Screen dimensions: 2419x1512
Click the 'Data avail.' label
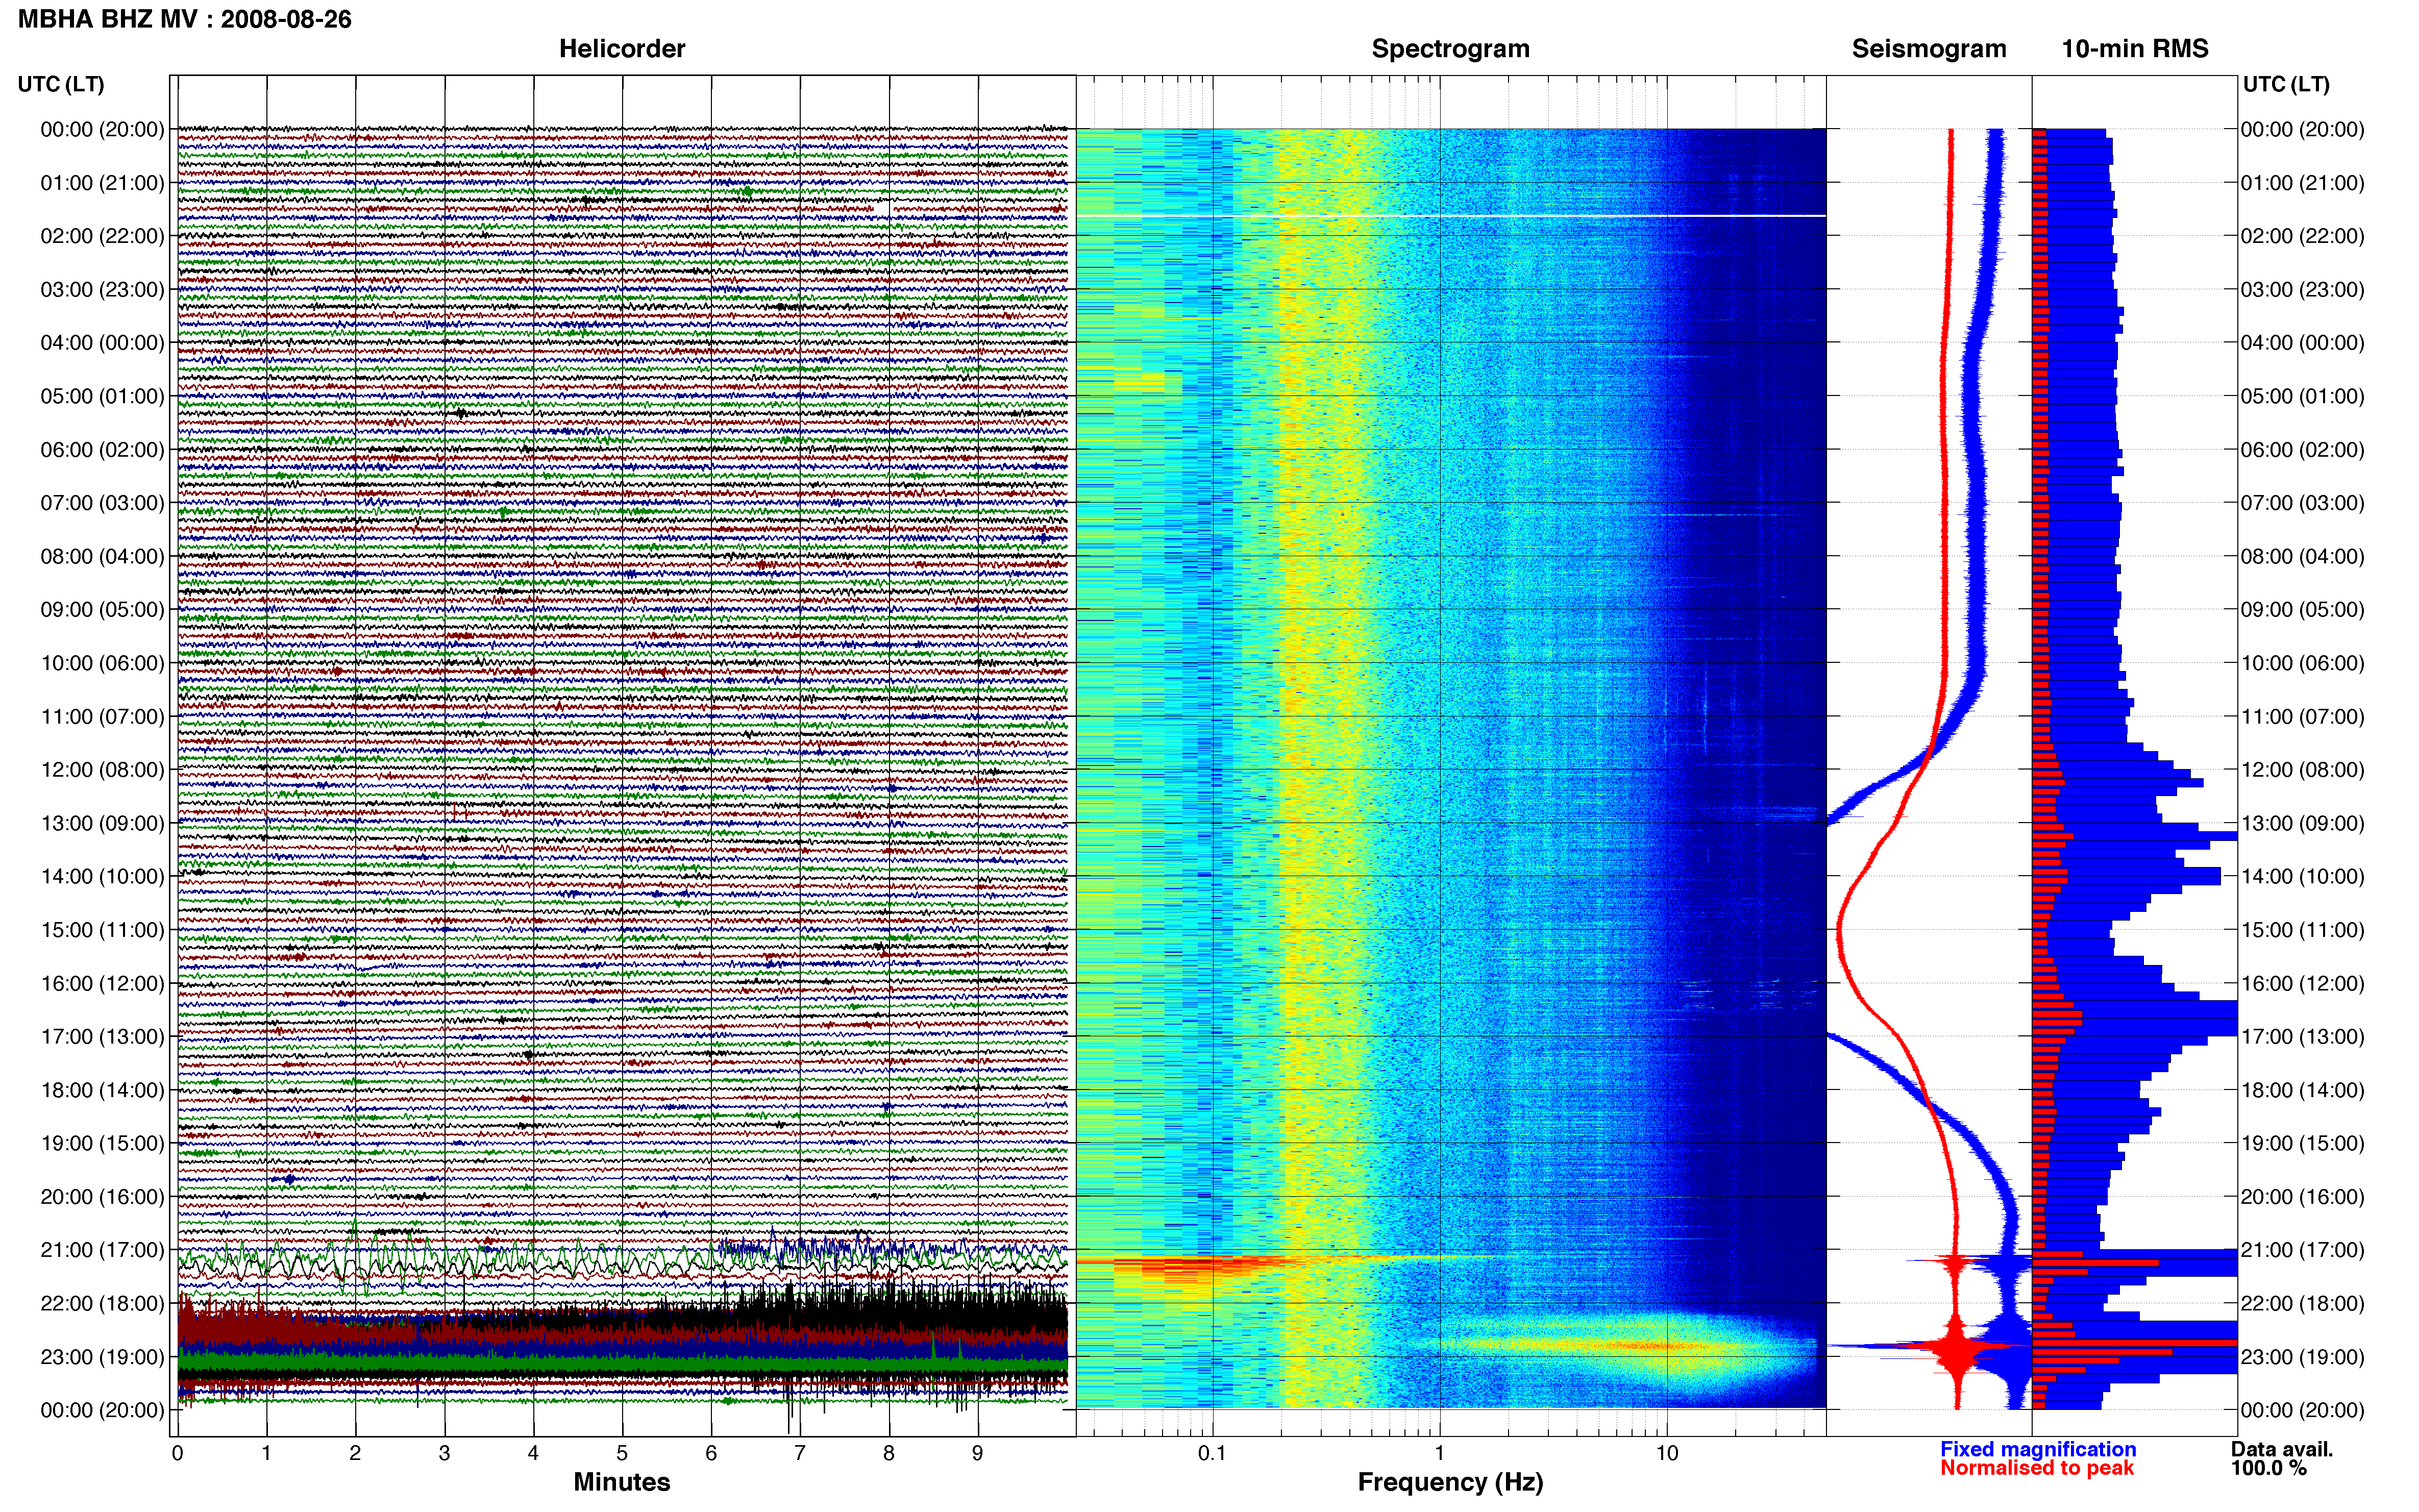tap(2281, 1449)
